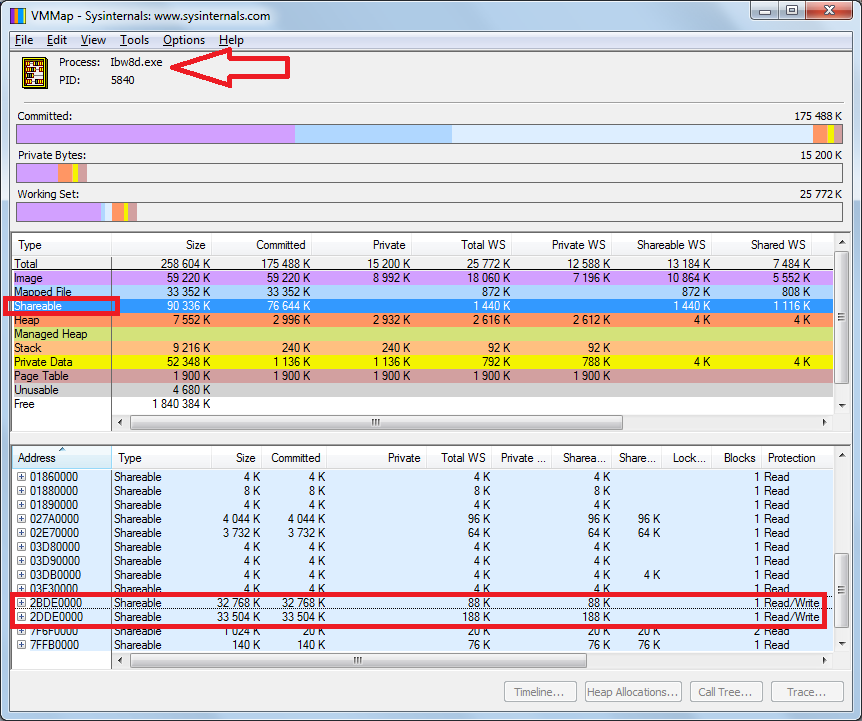The height and width of the screenshot is (721, 862).
Task: Click address list horizontal scrollbar left arrow
Action: (120, 659)
